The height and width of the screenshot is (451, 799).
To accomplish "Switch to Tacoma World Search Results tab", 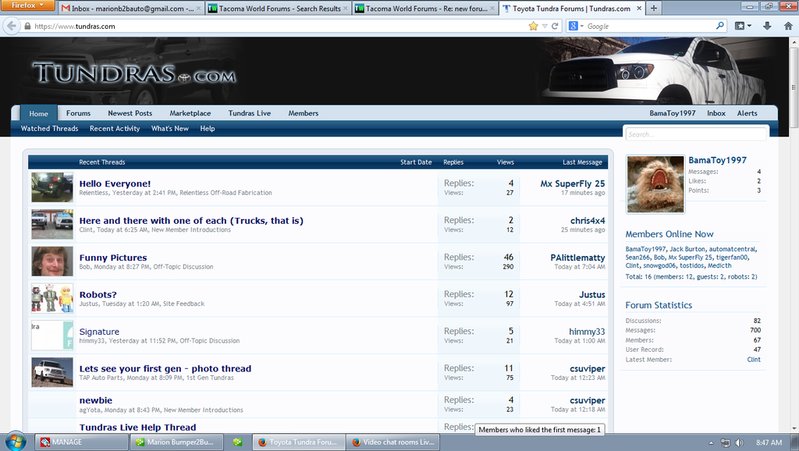I will pos(278,9).
